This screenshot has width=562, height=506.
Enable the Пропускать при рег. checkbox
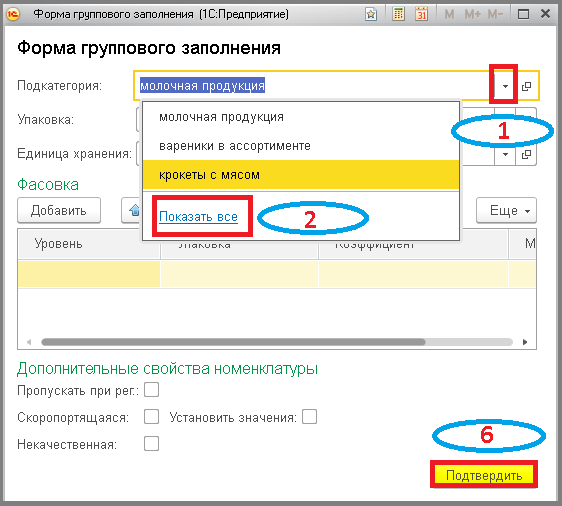tap(151, 390)
